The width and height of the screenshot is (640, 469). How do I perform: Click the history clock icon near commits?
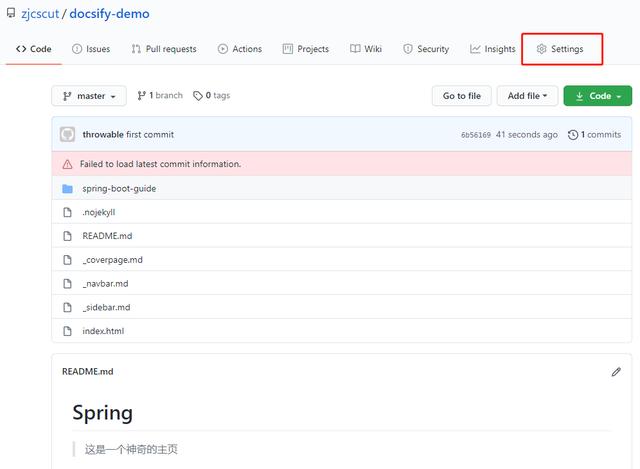click(x=573, y=135)
